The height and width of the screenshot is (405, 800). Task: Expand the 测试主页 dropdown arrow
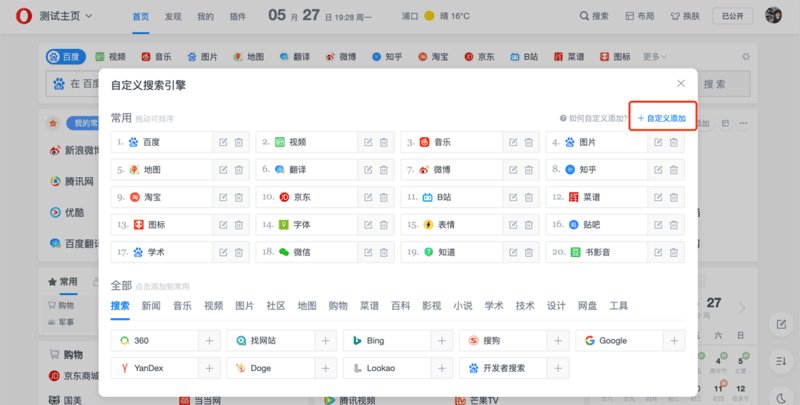[x=89, y=16]
